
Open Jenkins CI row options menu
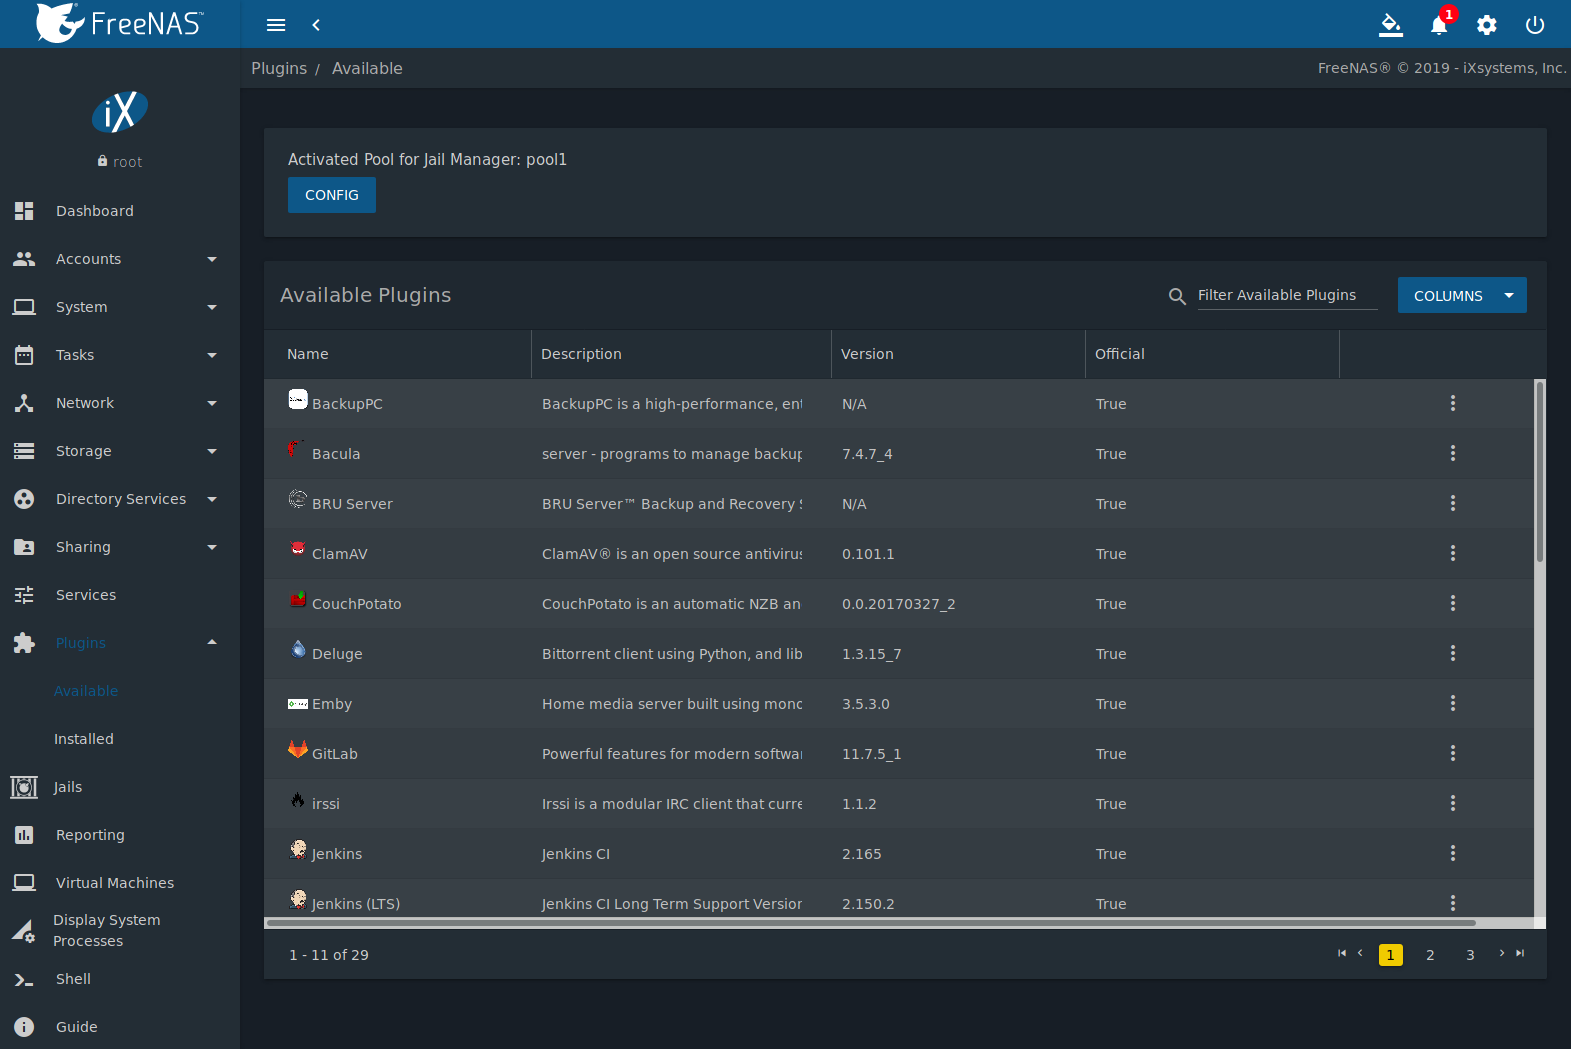pos(1453,853)
